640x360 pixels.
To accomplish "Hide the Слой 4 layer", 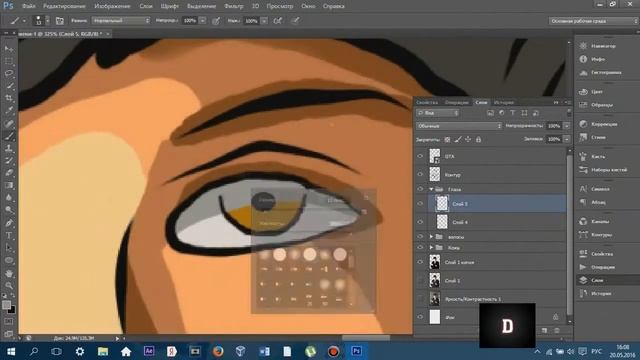I will 420,222.
